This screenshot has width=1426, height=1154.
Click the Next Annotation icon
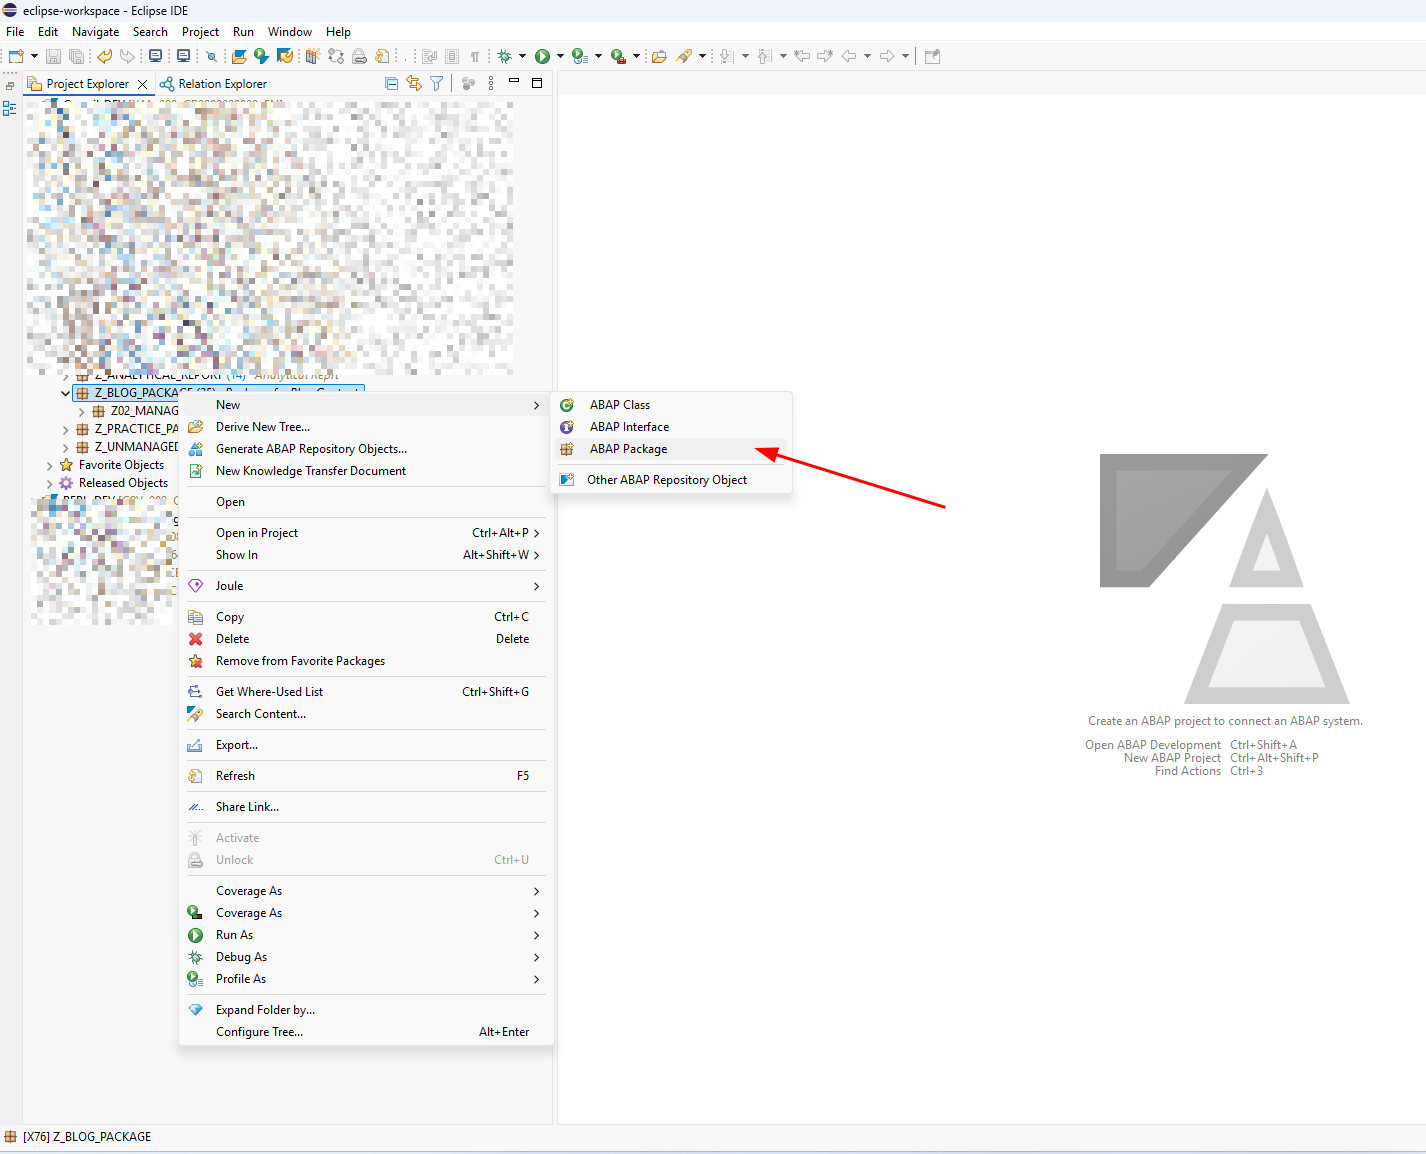[x=727, y=56]
